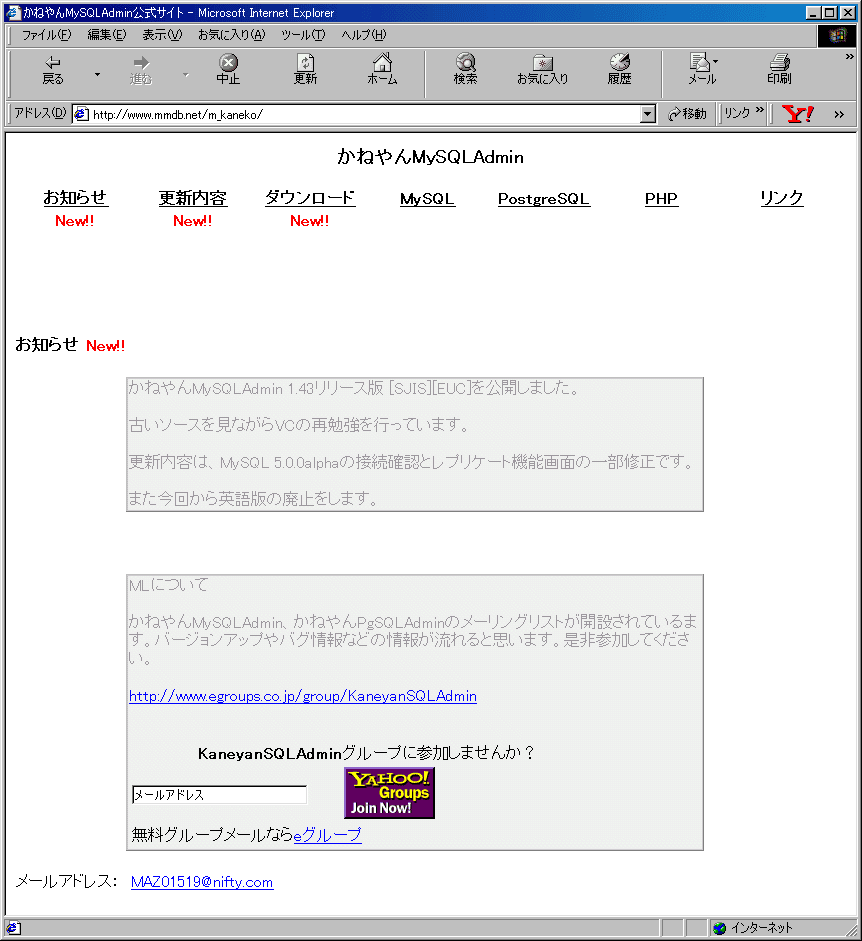Click the KaneyanSQLAdminグループに参加しませんか text

coord(366,753)
